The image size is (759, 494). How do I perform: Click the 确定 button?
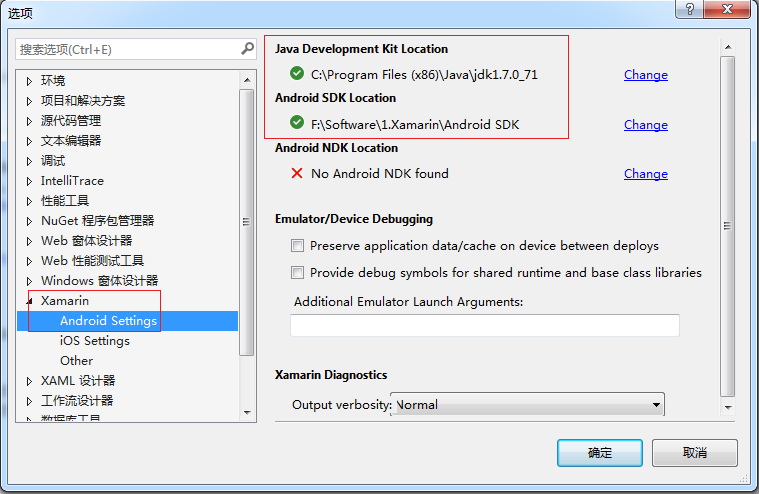(600, 453)
